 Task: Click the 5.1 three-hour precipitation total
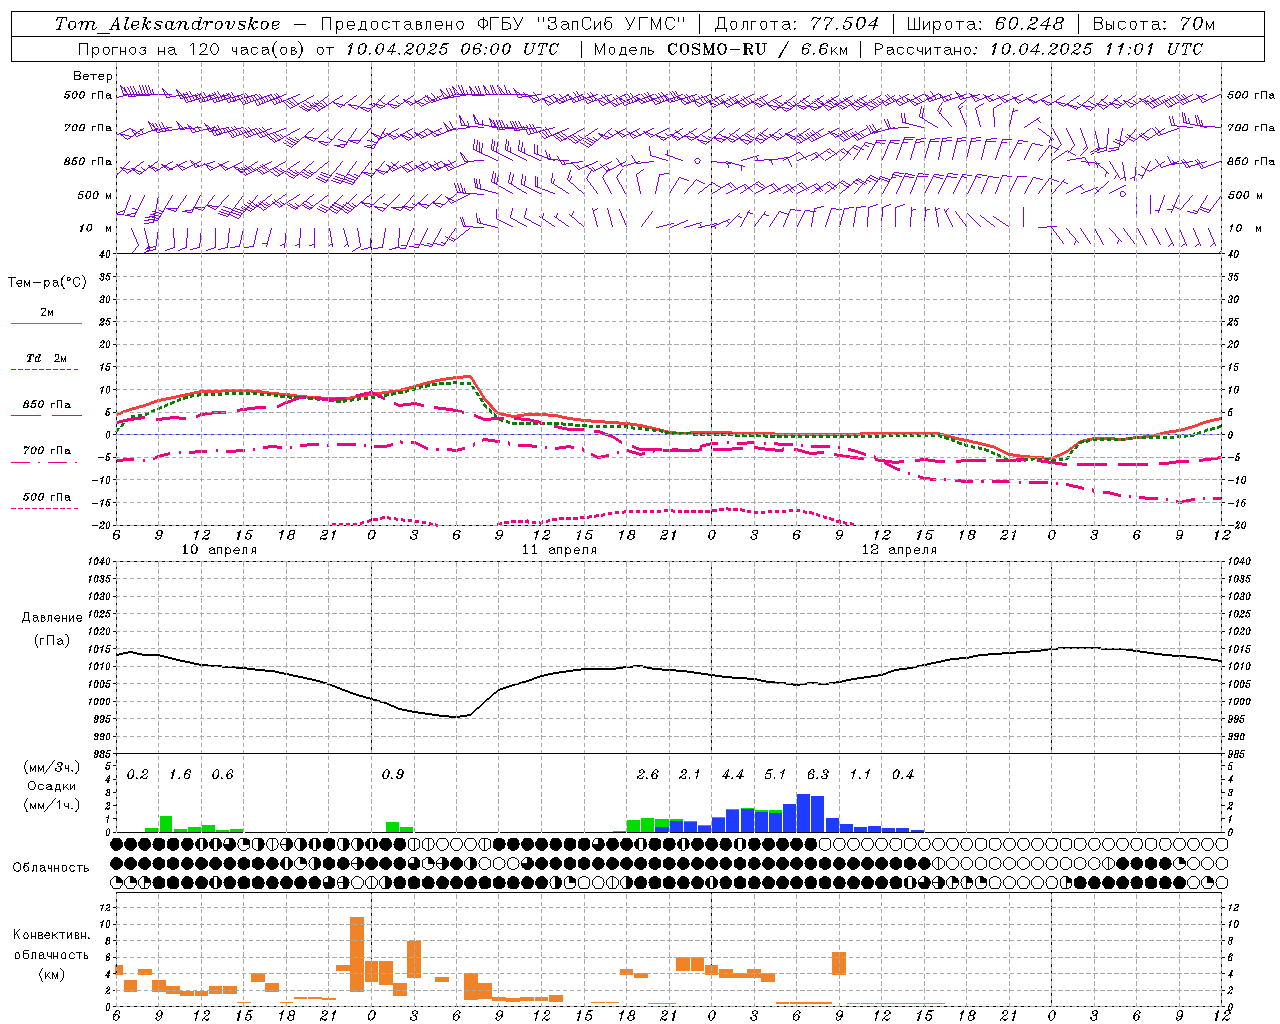coord(775,775)
